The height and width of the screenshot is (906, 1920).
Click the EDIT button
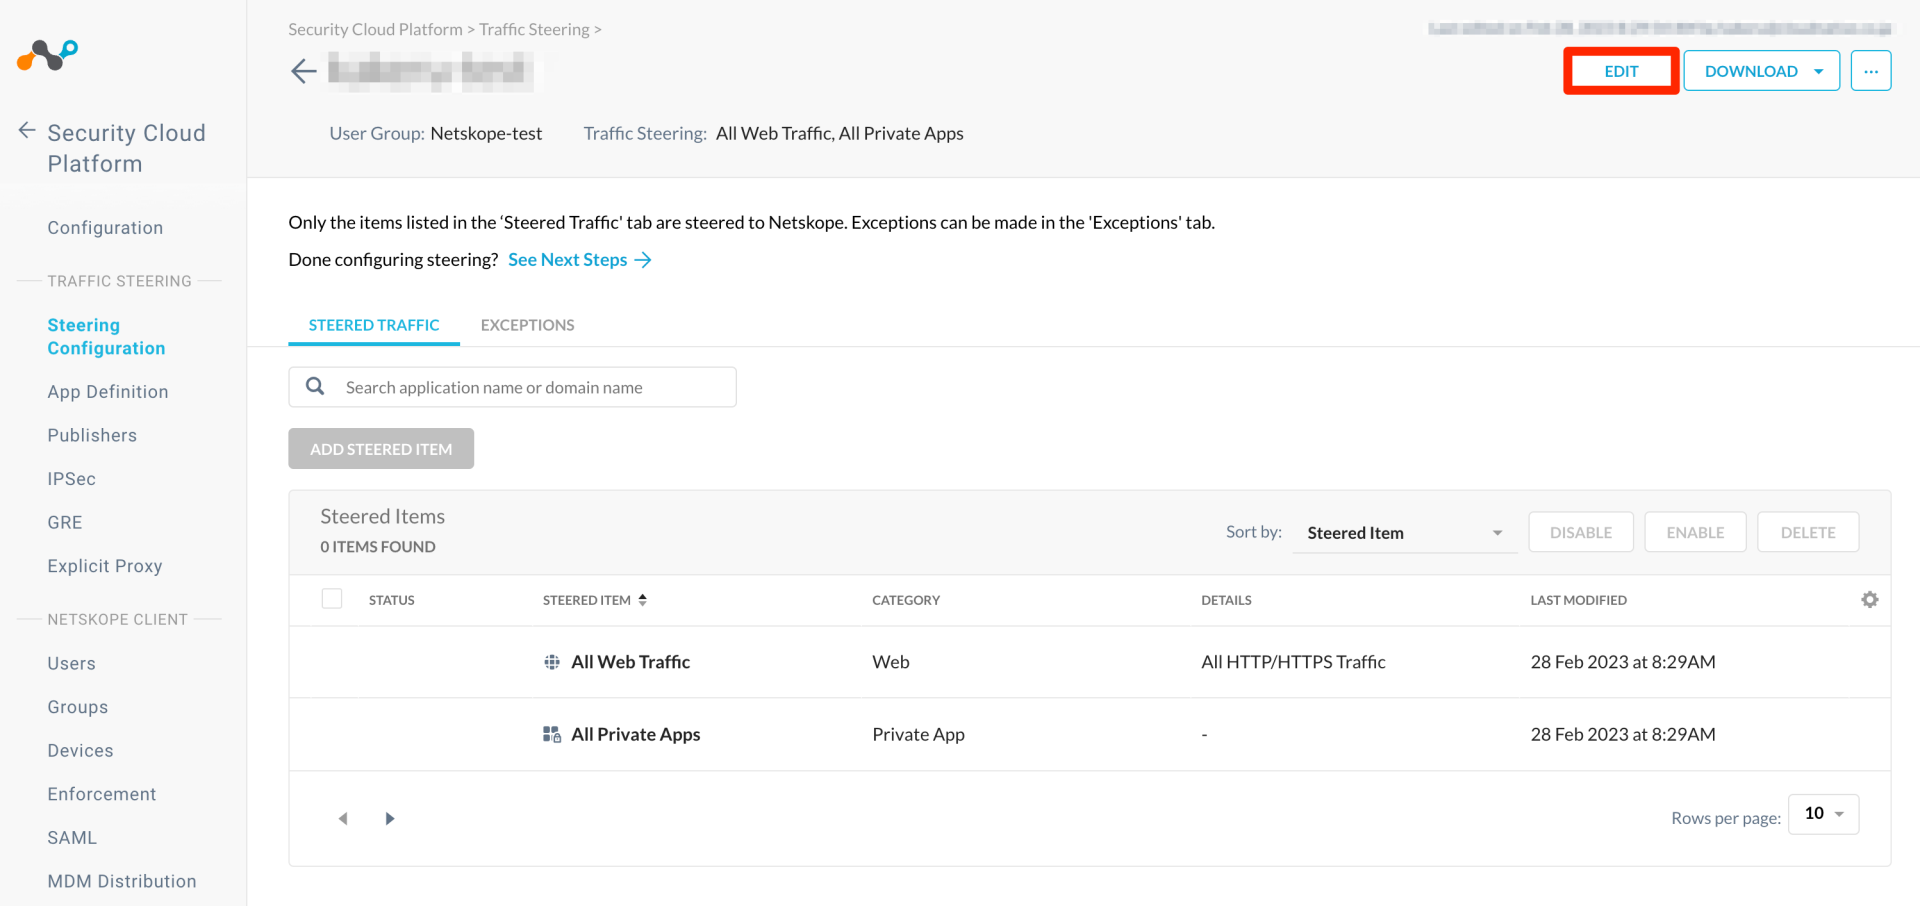[1620, 70]
